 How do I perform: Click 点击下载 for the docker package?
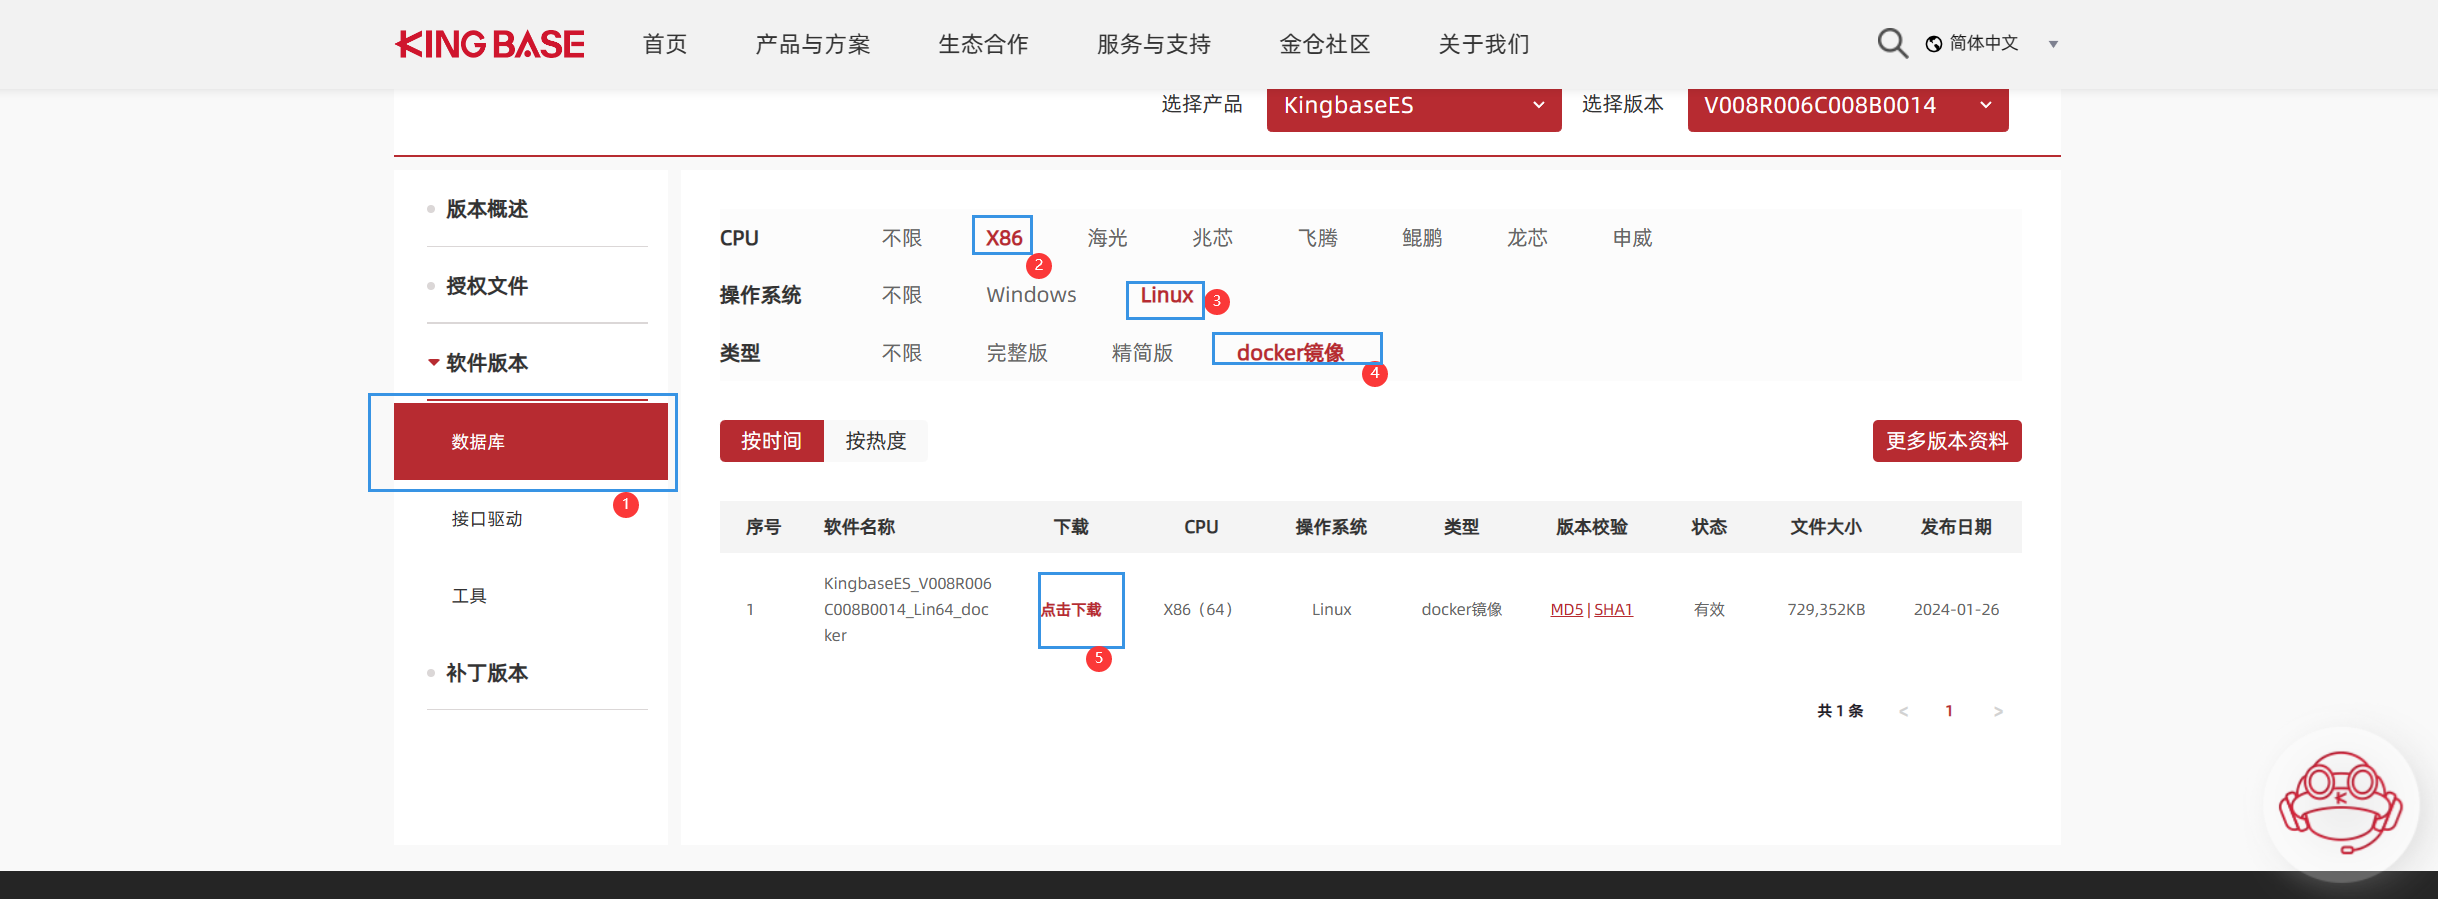[x=1071, y=610]
